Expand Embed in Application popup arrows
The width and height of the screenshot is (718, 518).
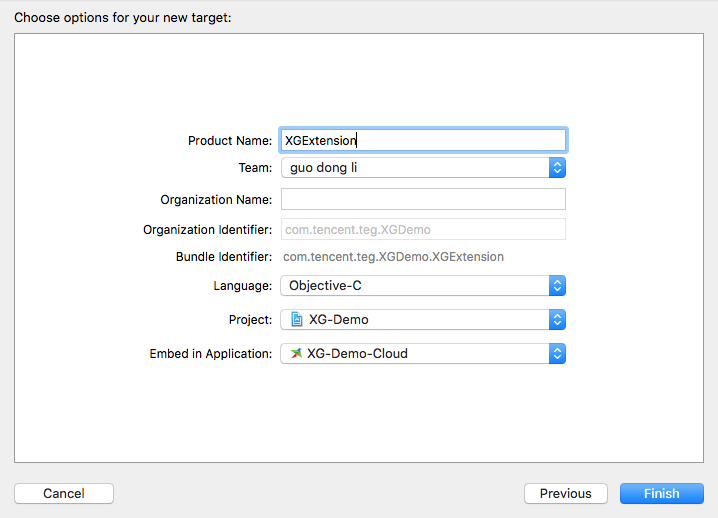(558, 353)
